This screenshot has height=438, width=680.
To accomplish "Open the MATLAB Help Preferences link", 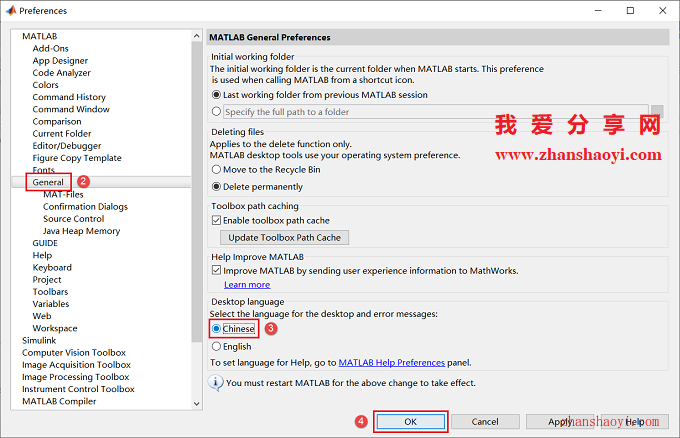I will (392, 363).
